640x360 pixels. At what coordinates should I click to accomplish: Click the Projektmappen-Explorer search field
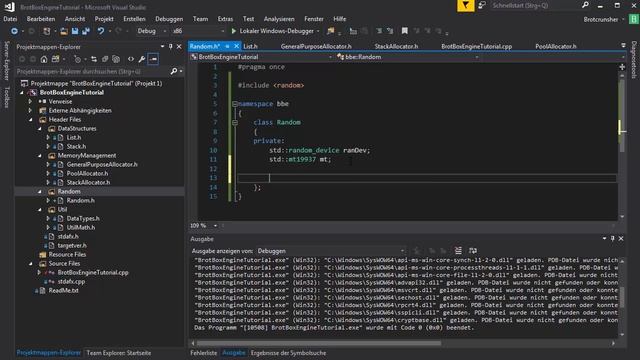point(92,71)
